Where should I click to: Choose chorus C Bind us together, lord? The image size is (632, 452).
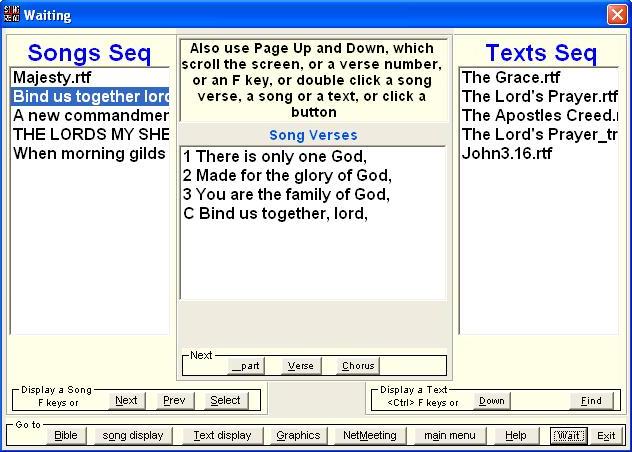click(313, 213)
